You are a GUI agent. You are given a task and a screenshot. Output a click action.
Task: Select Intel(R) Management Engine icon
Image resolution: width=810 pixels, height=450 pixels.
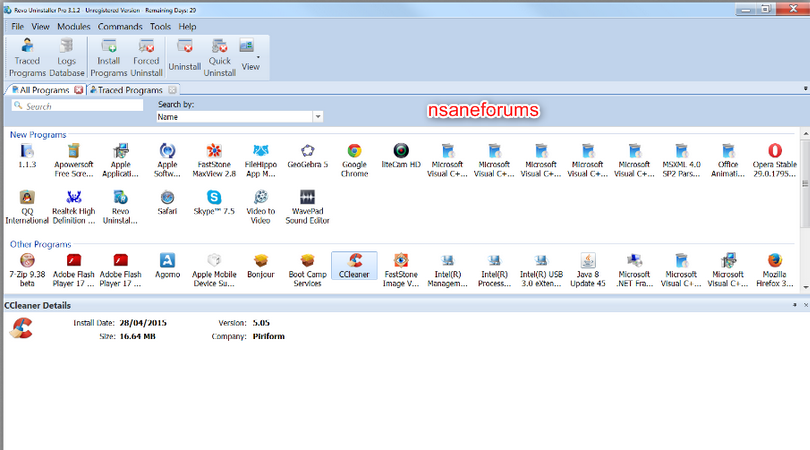tap(448, 270)
